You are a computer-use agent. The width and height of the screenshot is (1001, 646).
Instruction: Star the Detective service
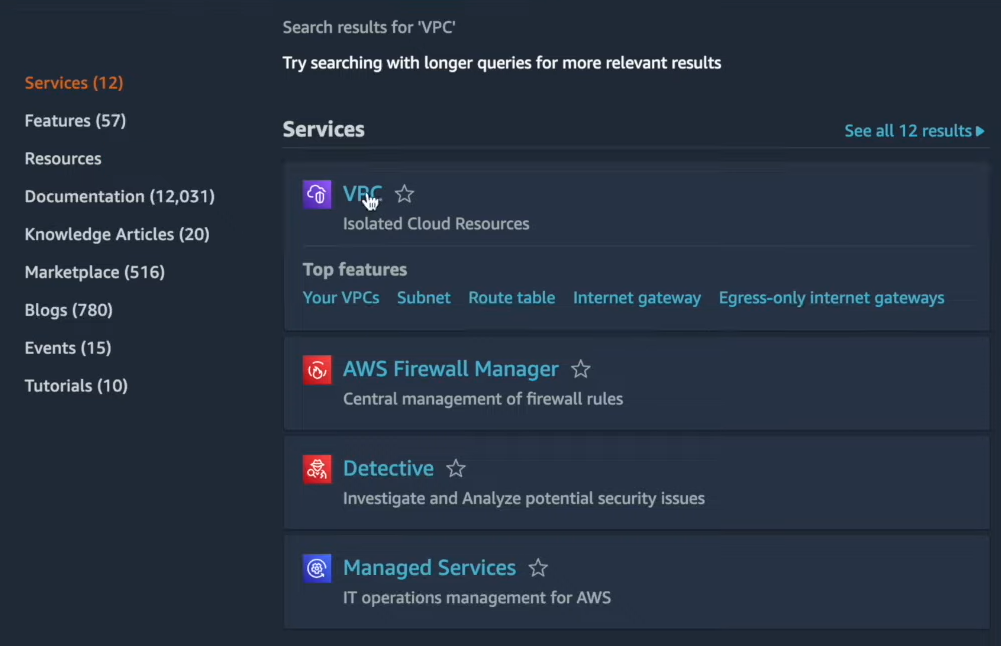pyautogui.click(x=455, y=467)
